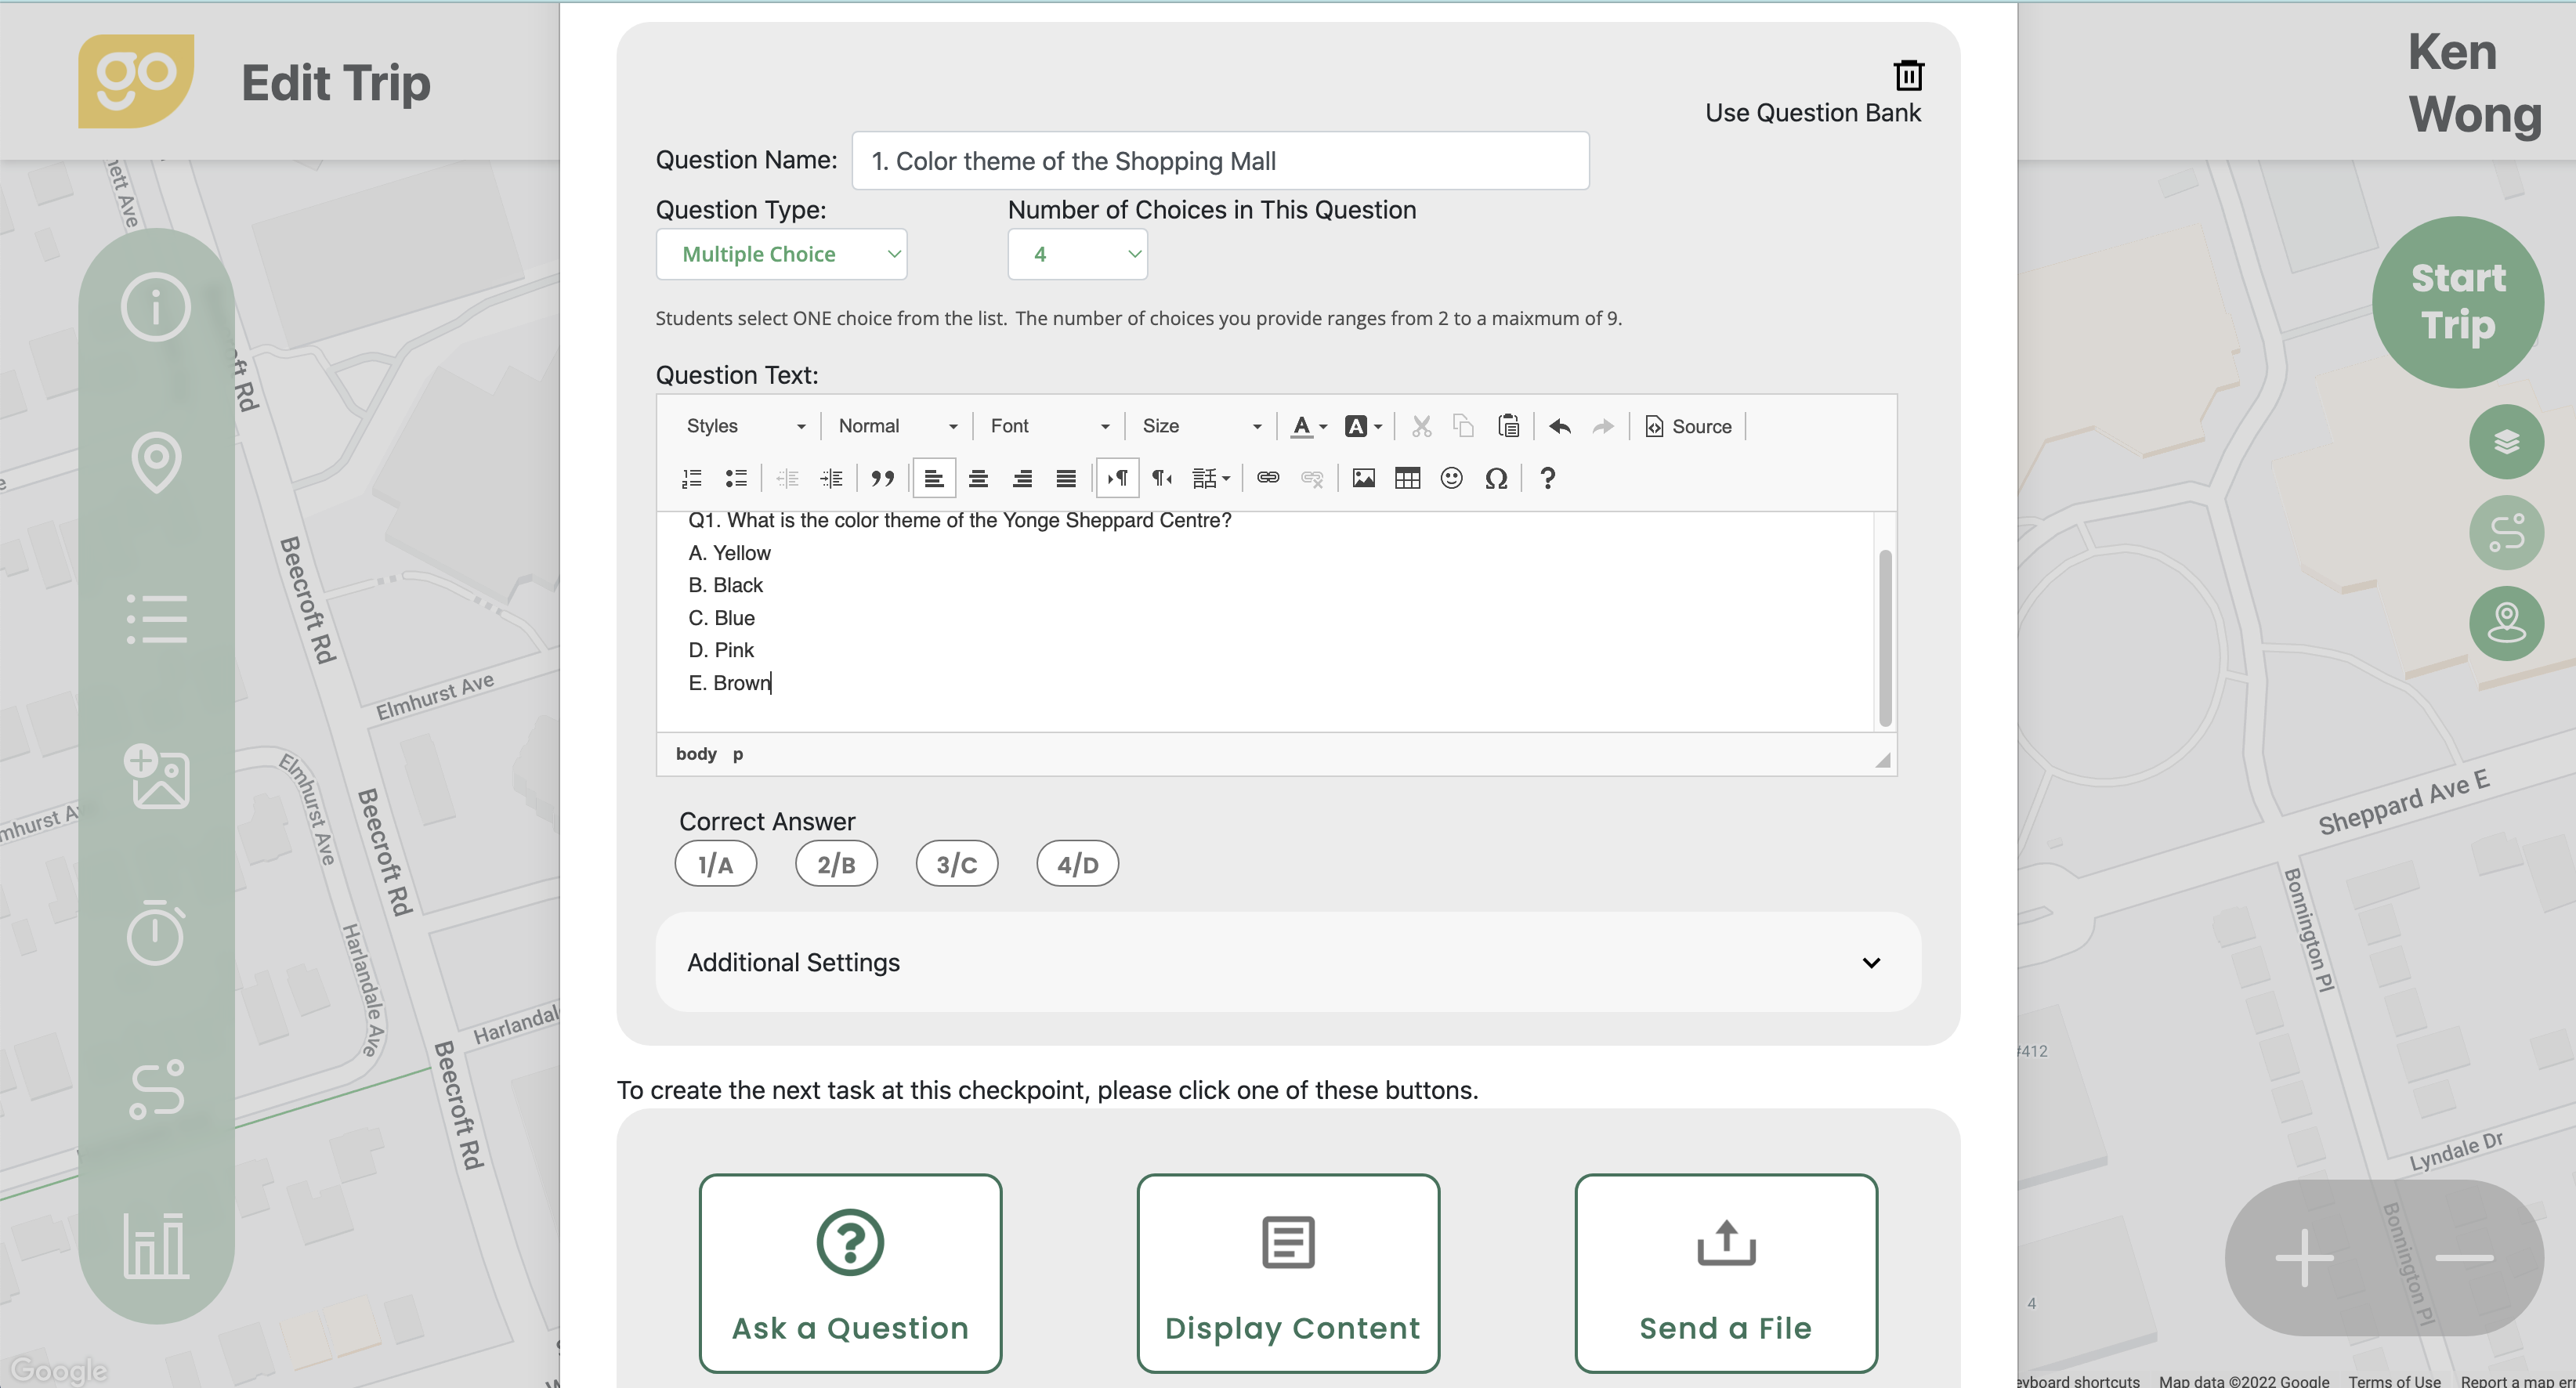
Task: Open timer icon in sidebar
Action: tap(156, 932)
